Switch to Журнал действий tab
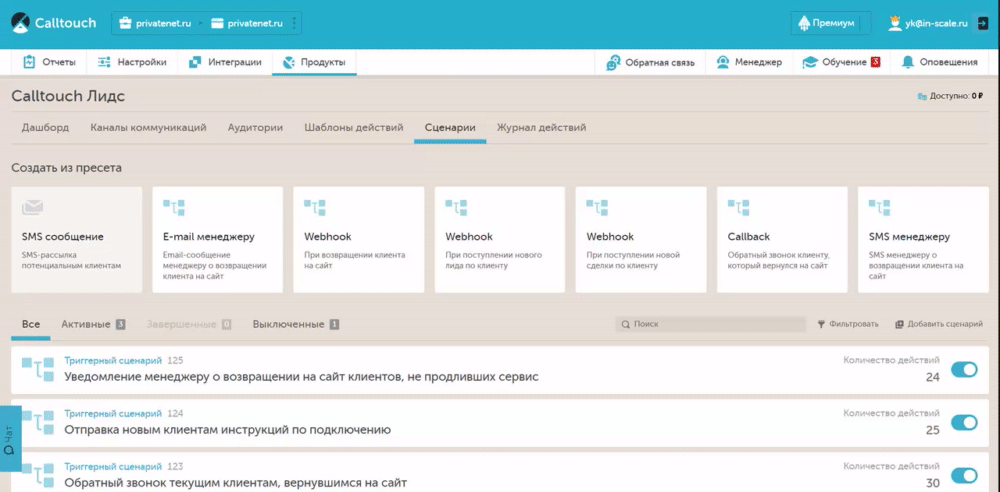Image resolution: width=1000 pixels, height=492 pixels. click(x=541, y=128)
